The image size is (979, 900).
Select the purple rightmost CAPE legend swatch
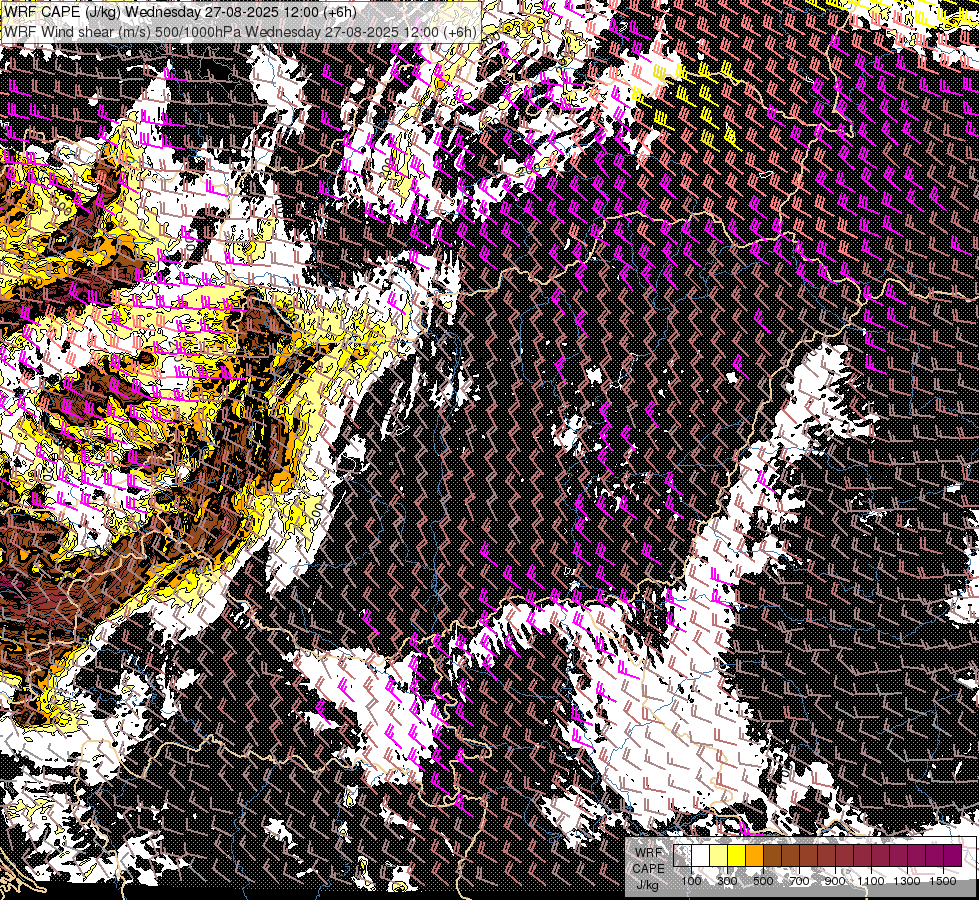click(952, 856)
